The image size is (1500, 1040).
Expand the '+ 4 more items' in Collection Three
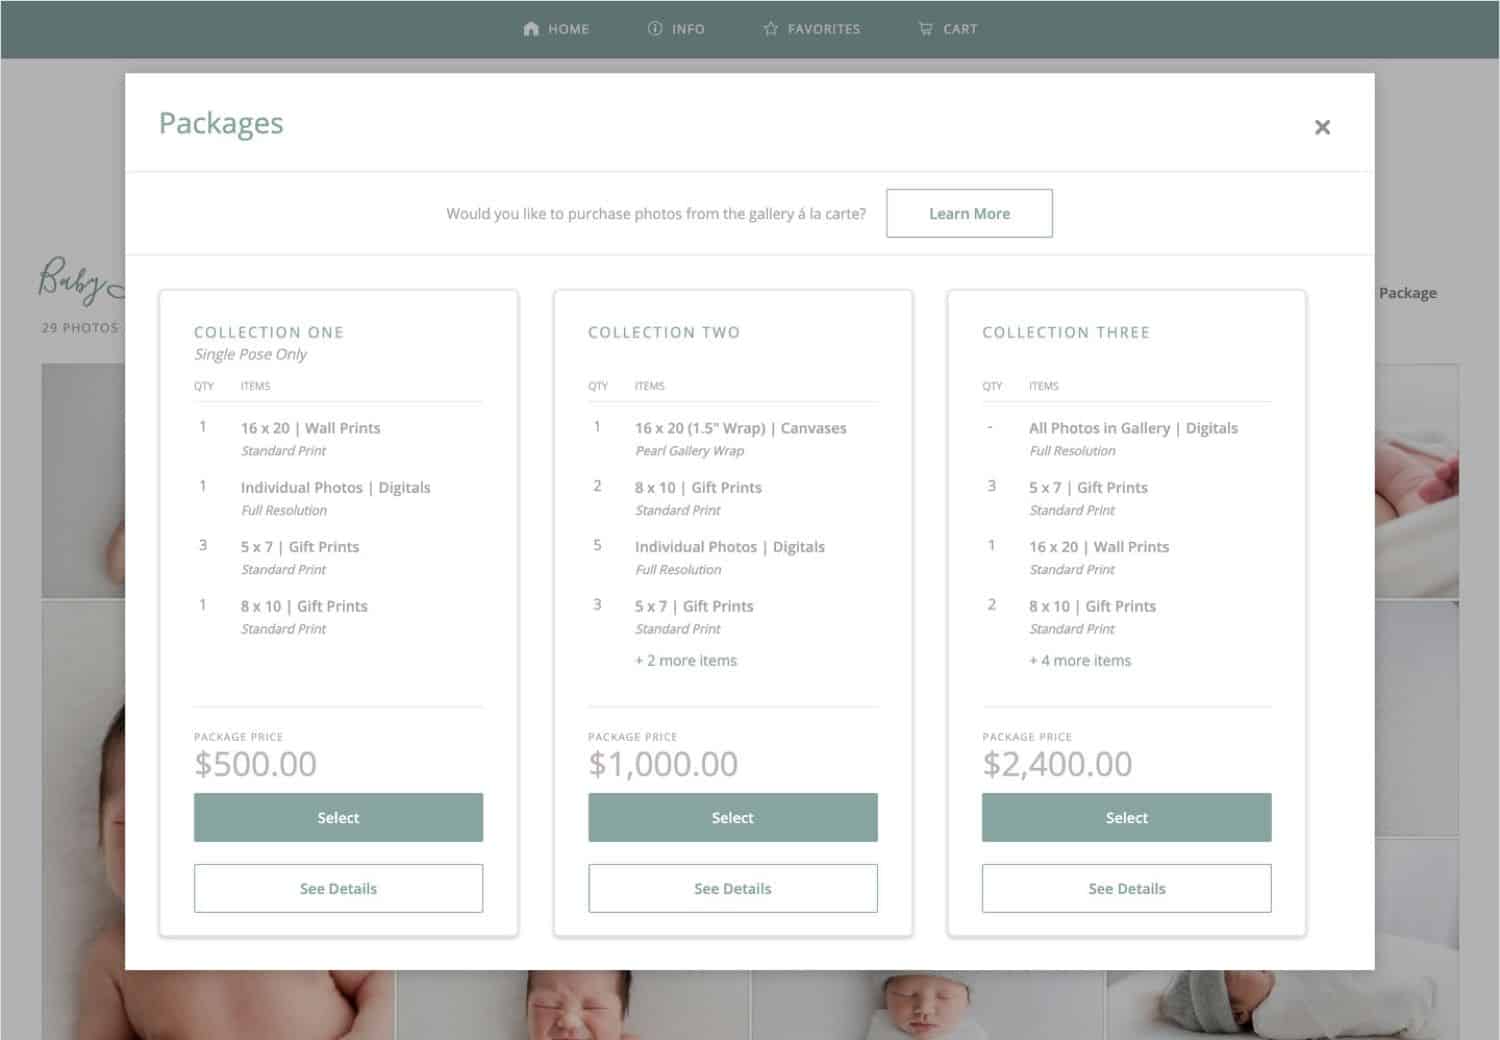pos(1080,660)
